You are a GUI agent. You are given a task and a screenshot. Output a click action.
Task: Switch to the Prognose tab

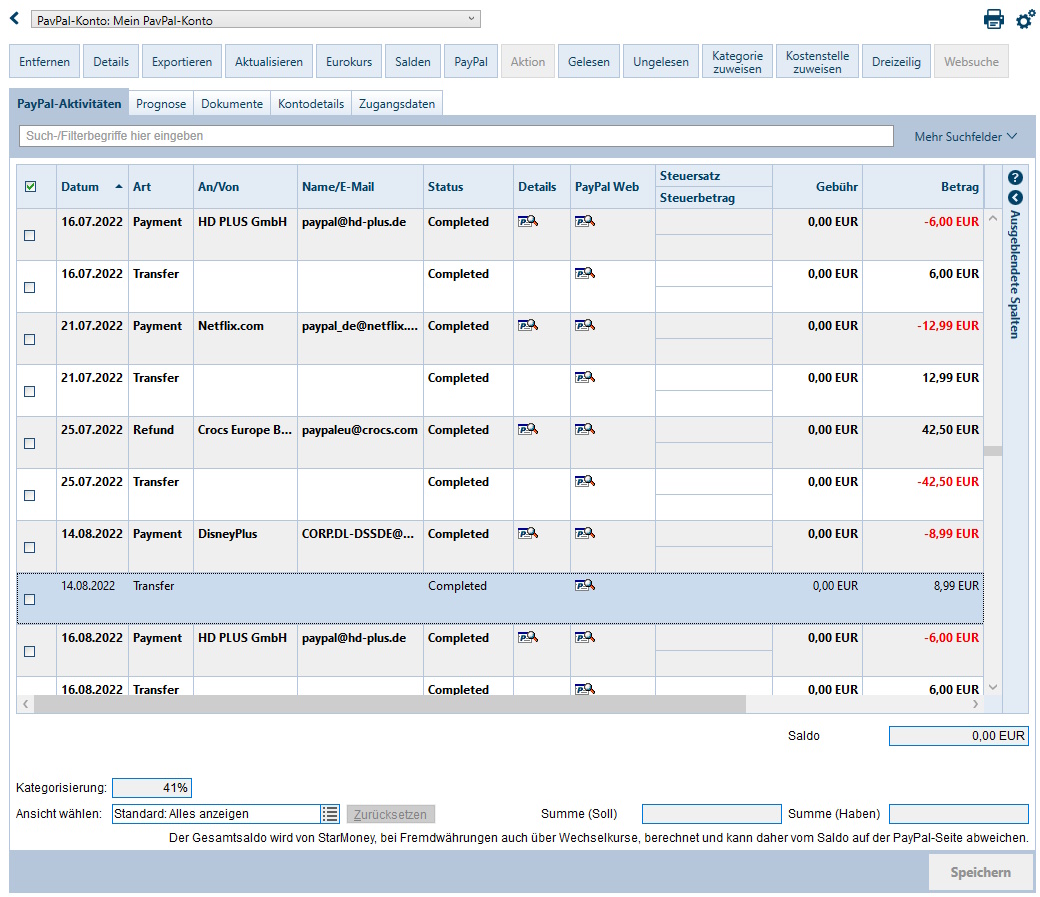pyautogui.click(x=161, y=104)
